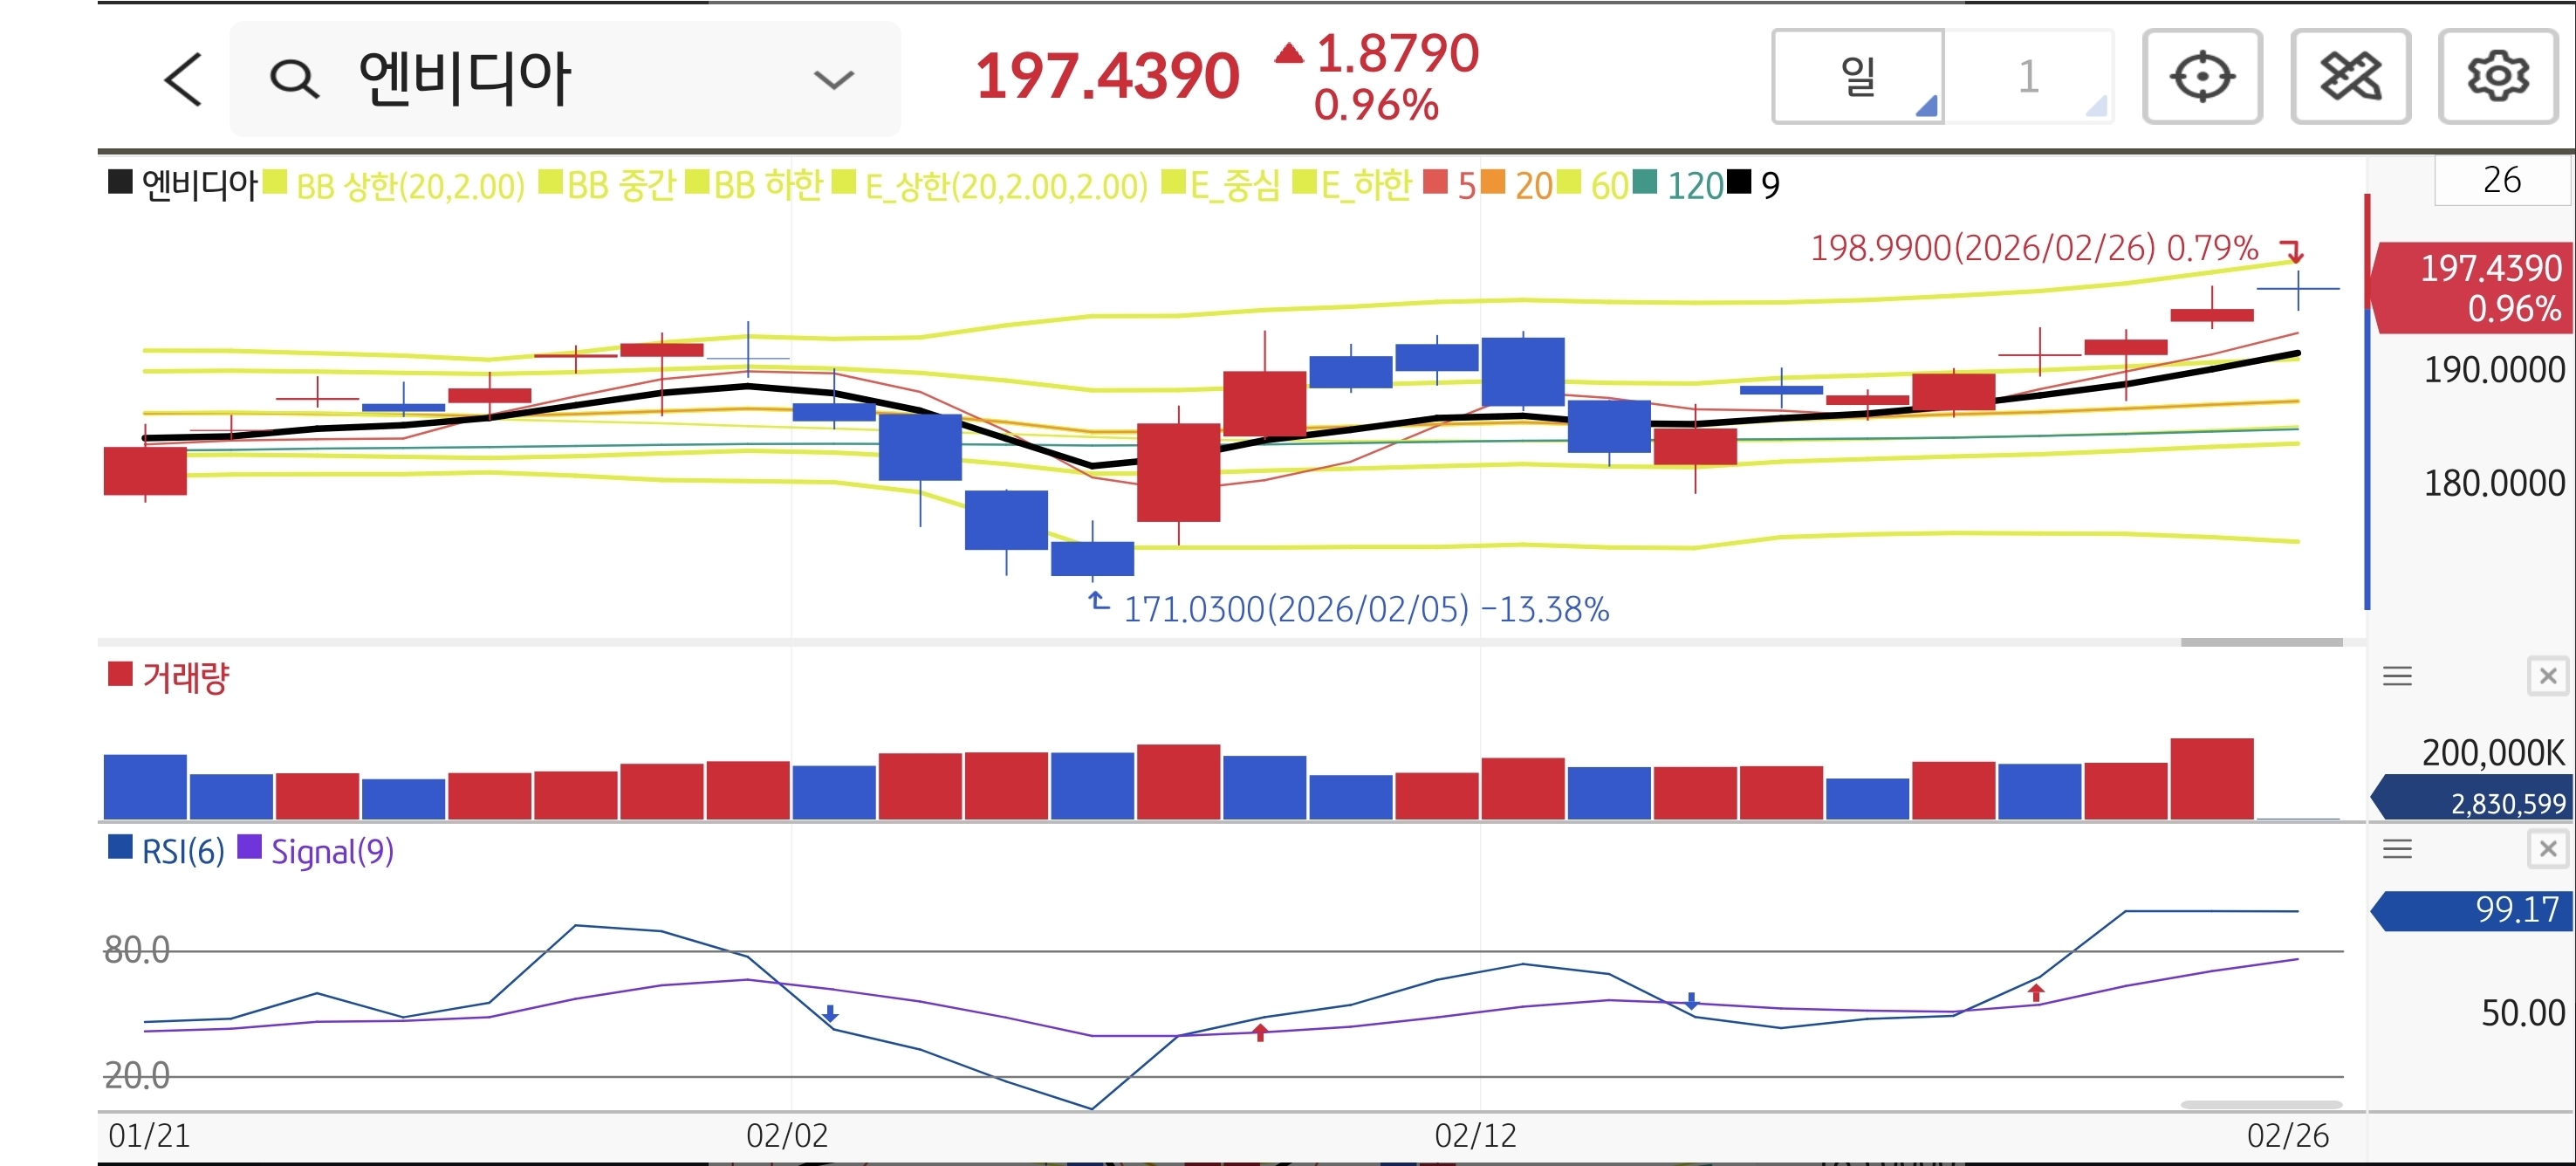Image resolution: width=2576 pixels, height=1166 pixels.
Task: Expand the 엔비디아 stock selector chevron
Action: pos(833,79)
